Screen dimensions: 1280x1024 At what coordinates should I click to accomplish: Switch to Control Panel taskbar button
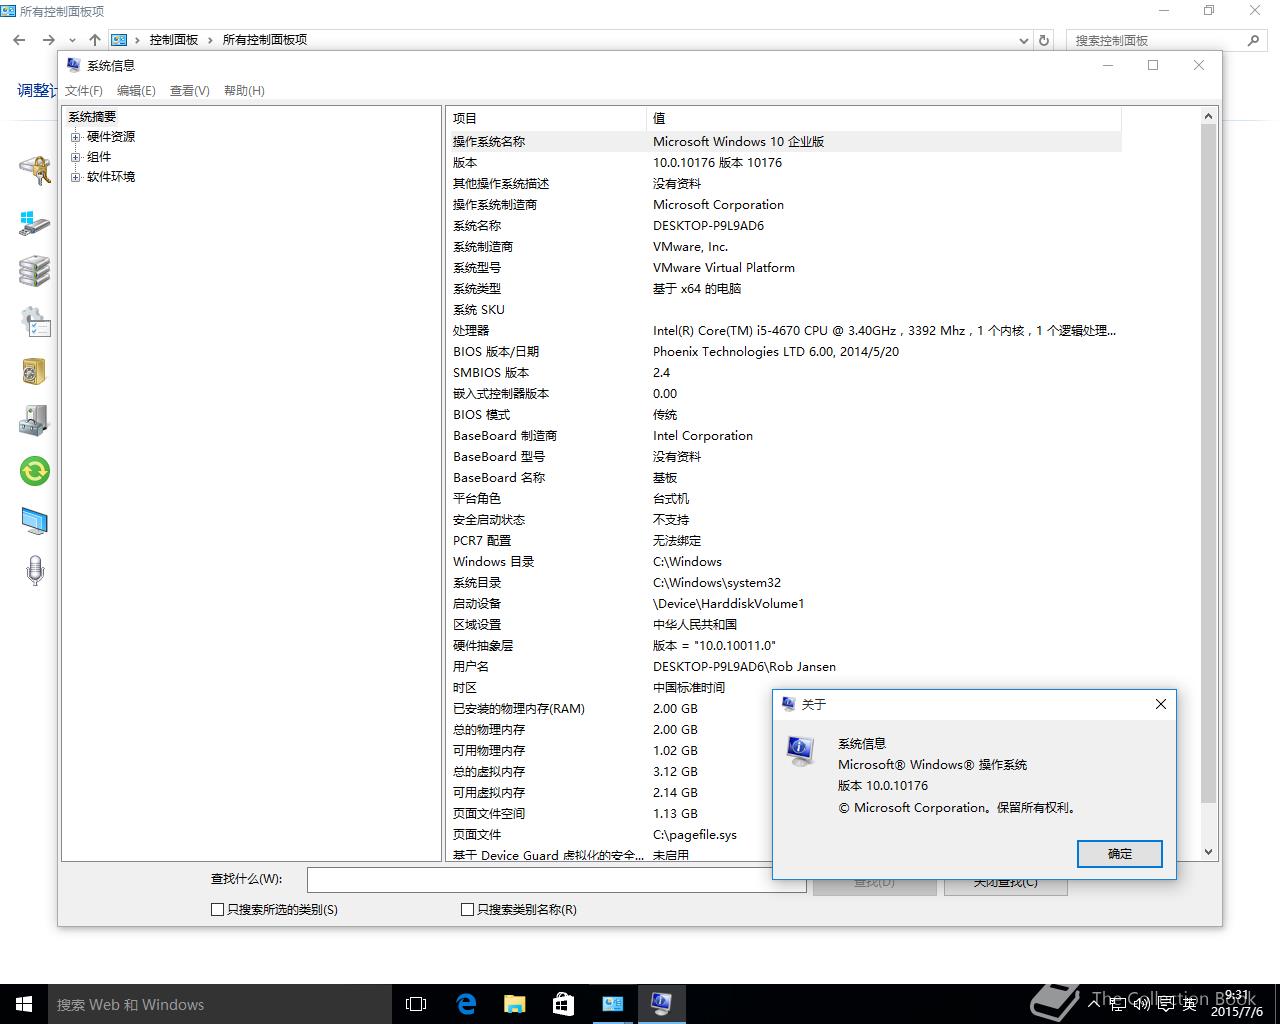(612, 1004)
